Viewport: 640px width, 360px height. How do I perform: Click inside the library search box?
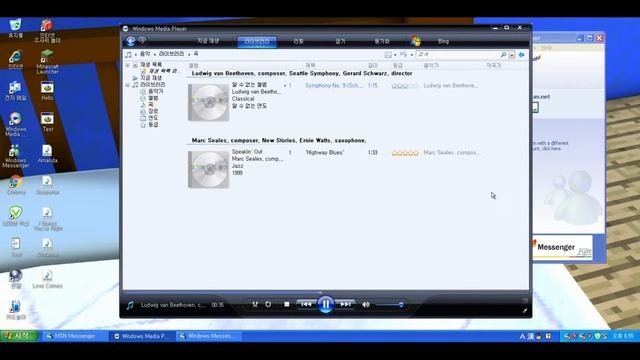pyautogui.click(x=457, y=55)
